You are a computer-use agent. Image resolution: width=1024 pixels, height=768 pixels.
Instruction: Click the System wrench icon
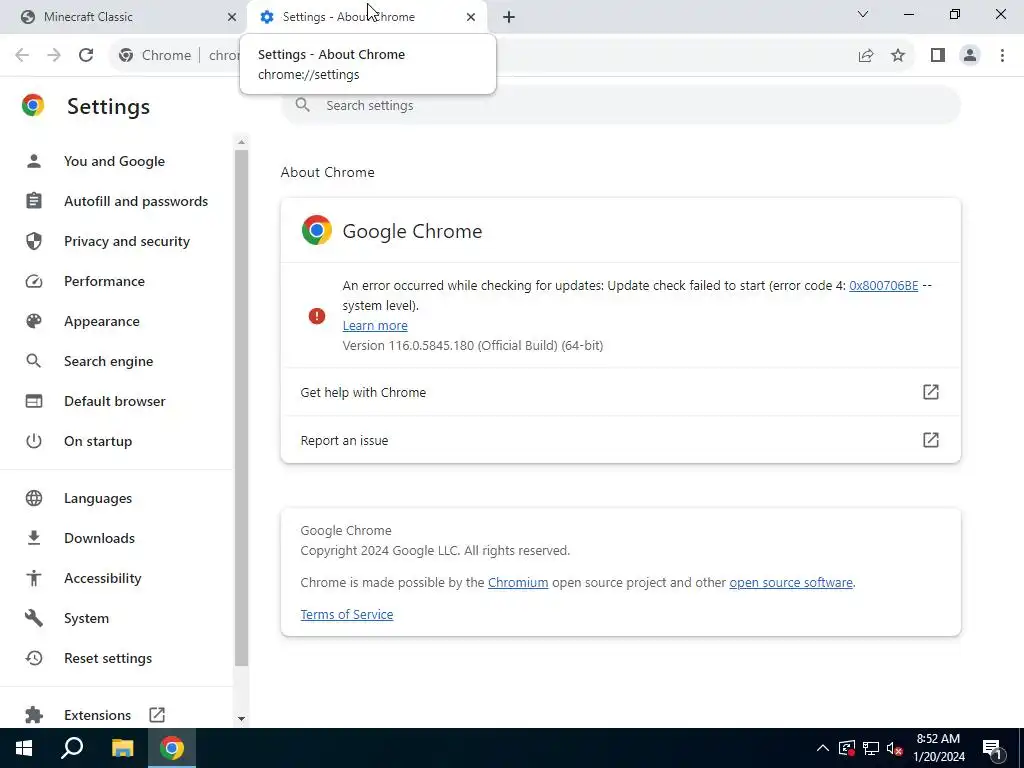click(x=34, y=618)
